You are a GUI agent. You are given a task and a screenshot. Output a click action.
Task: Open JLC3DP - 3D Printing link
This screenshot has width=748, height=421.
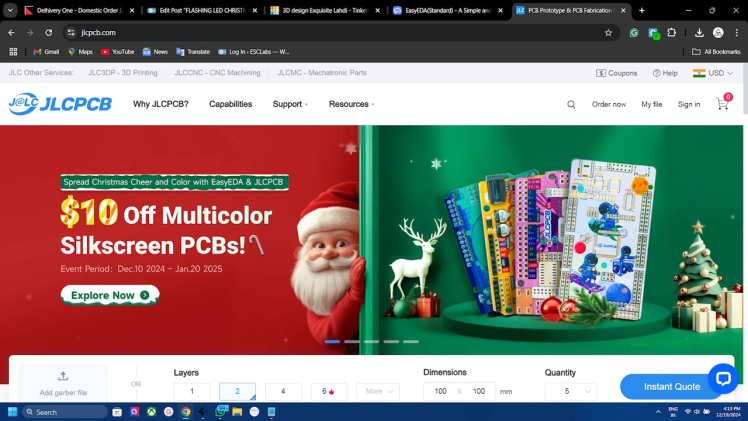[x=123, y=72]
